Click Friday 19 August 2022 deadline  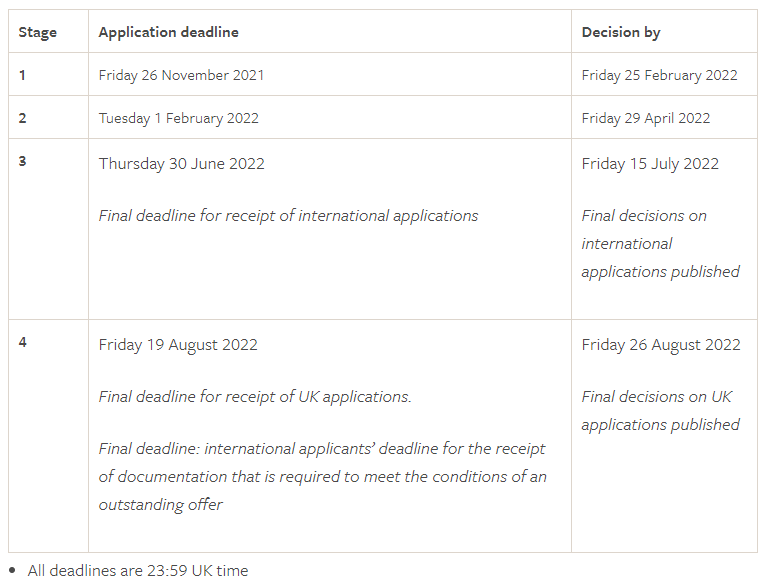[178, 345]
